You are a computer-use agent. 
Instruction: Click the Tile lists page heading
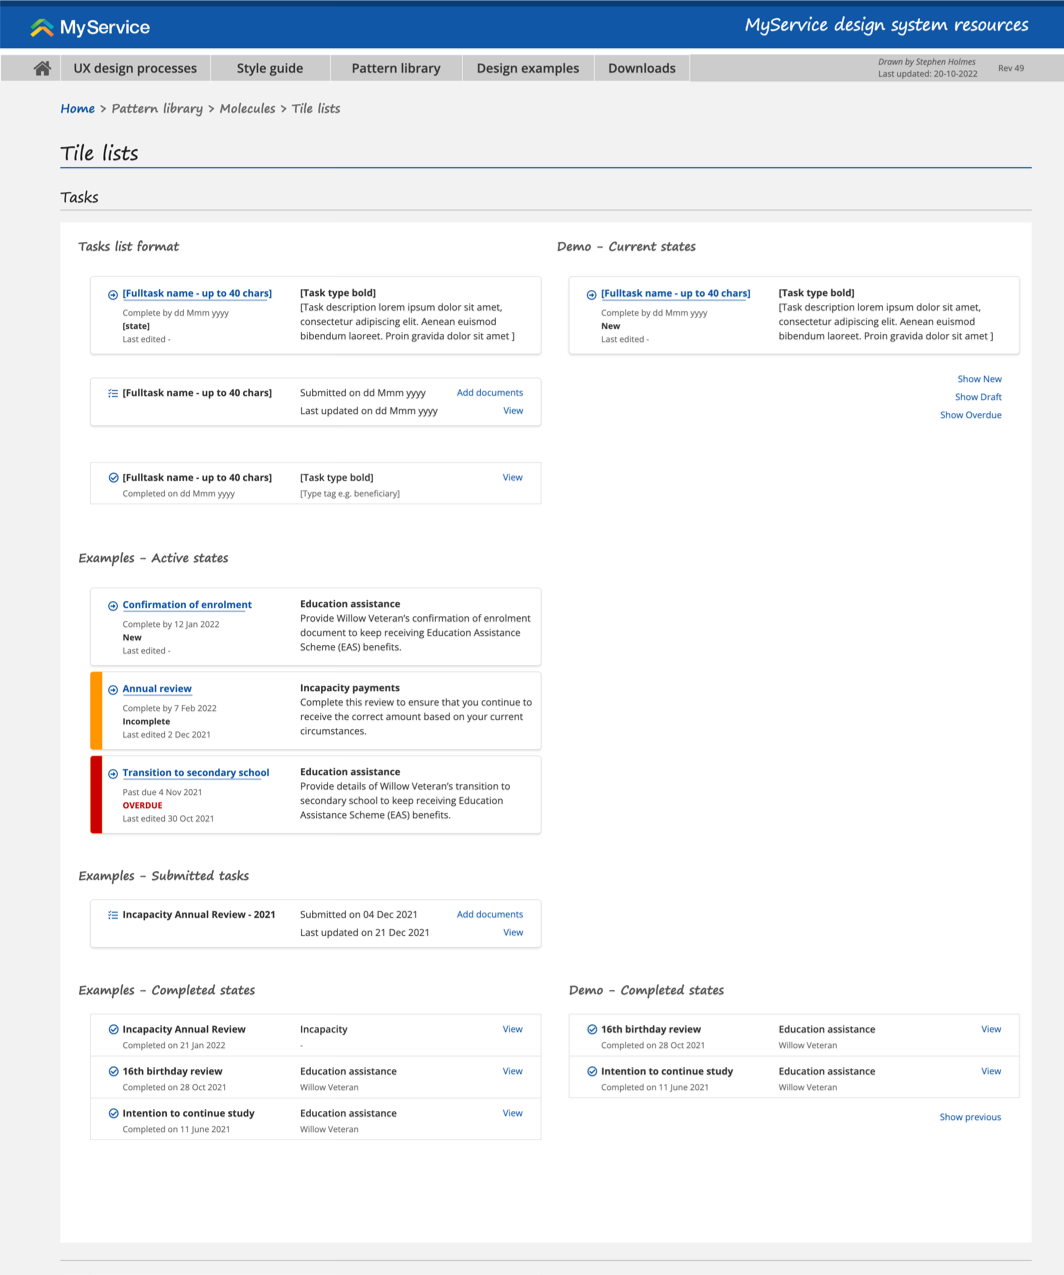tap(99, 153)
